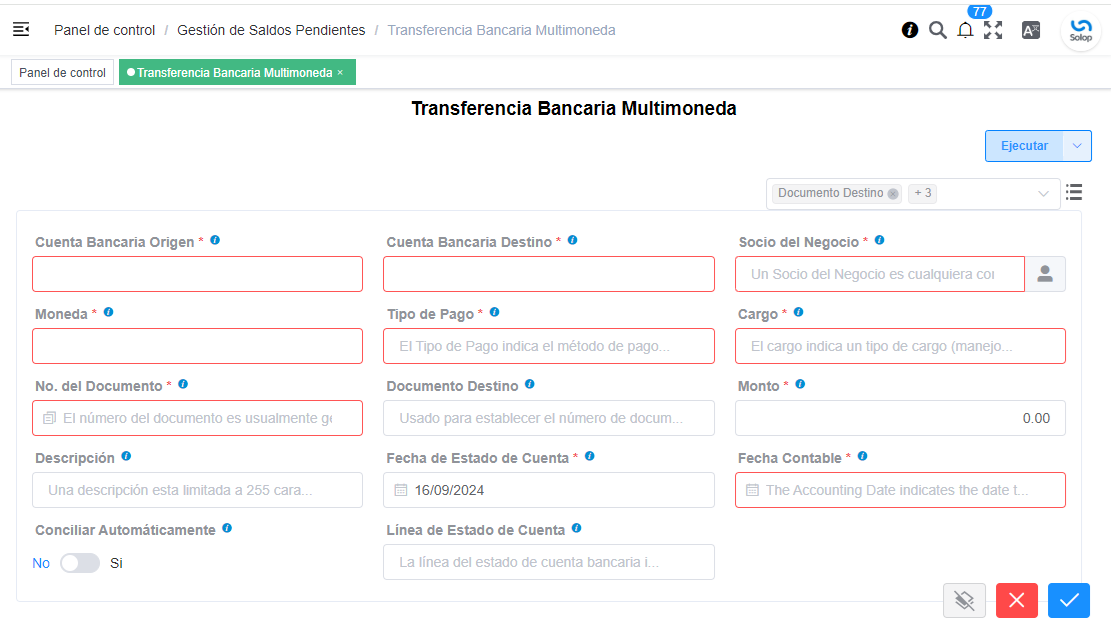Show info for Monto field
The image size is (1111, 625).
tap(800, 384)
